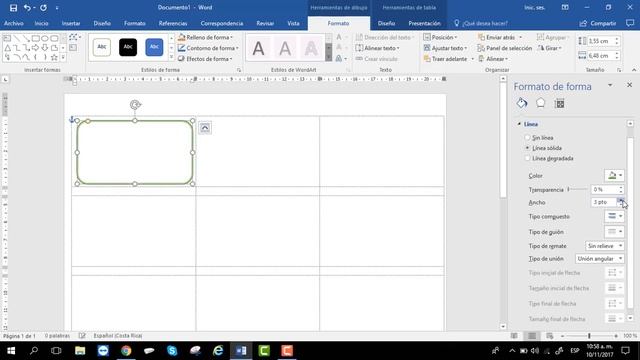Viewport: 640px width, 360px height.
Task: Select the white Abc shape style
Action: point(102,47)
